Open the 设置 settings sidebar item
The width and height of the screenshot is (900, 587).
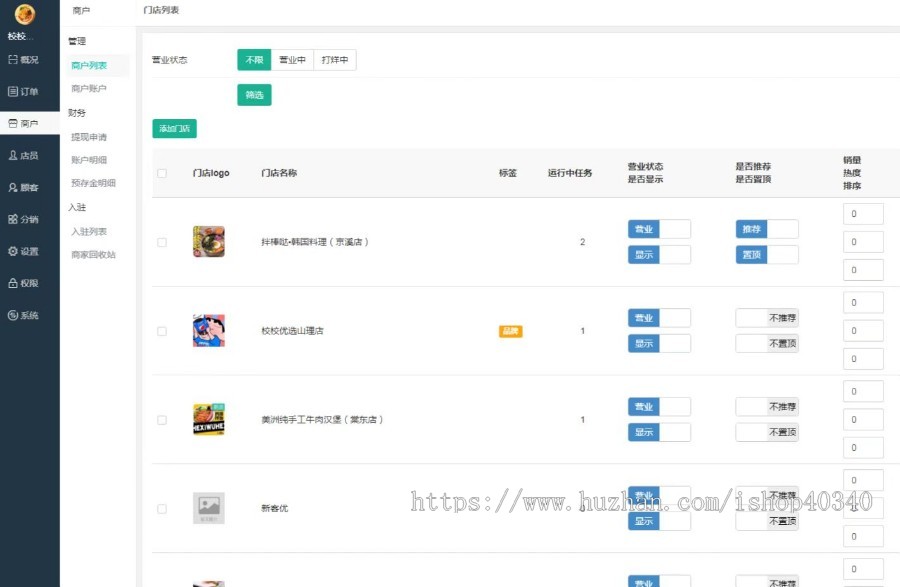coord(24,251)
